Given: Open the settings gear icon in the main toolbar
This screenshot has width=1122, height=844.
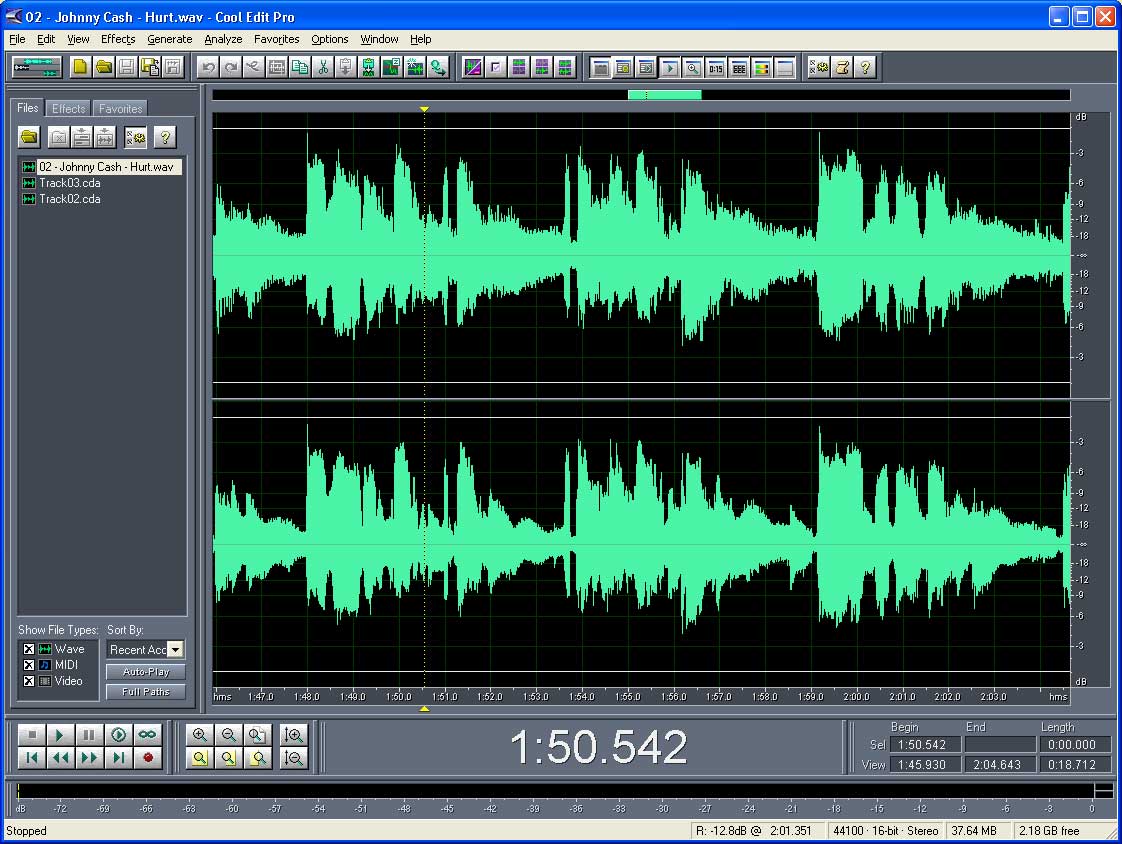Looking at the screenshot, I should click(x=819, y=67).
